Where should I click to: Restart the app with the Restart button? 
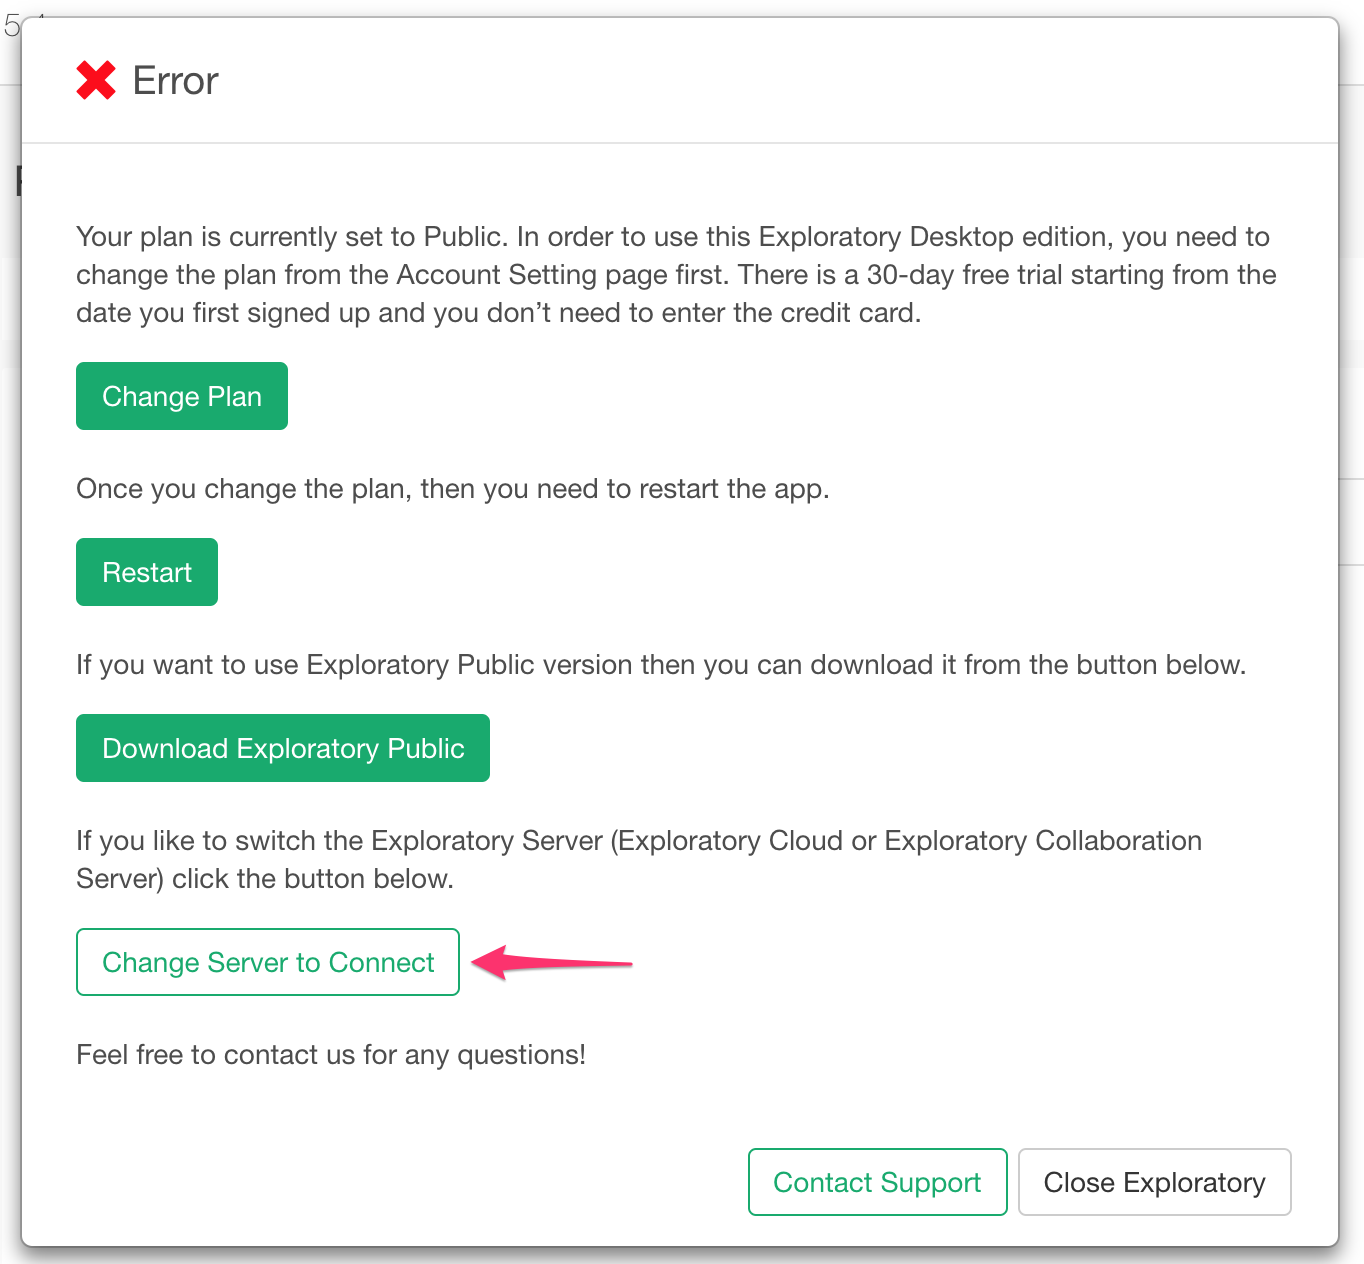pyautogui.click(x=147, y=572)
